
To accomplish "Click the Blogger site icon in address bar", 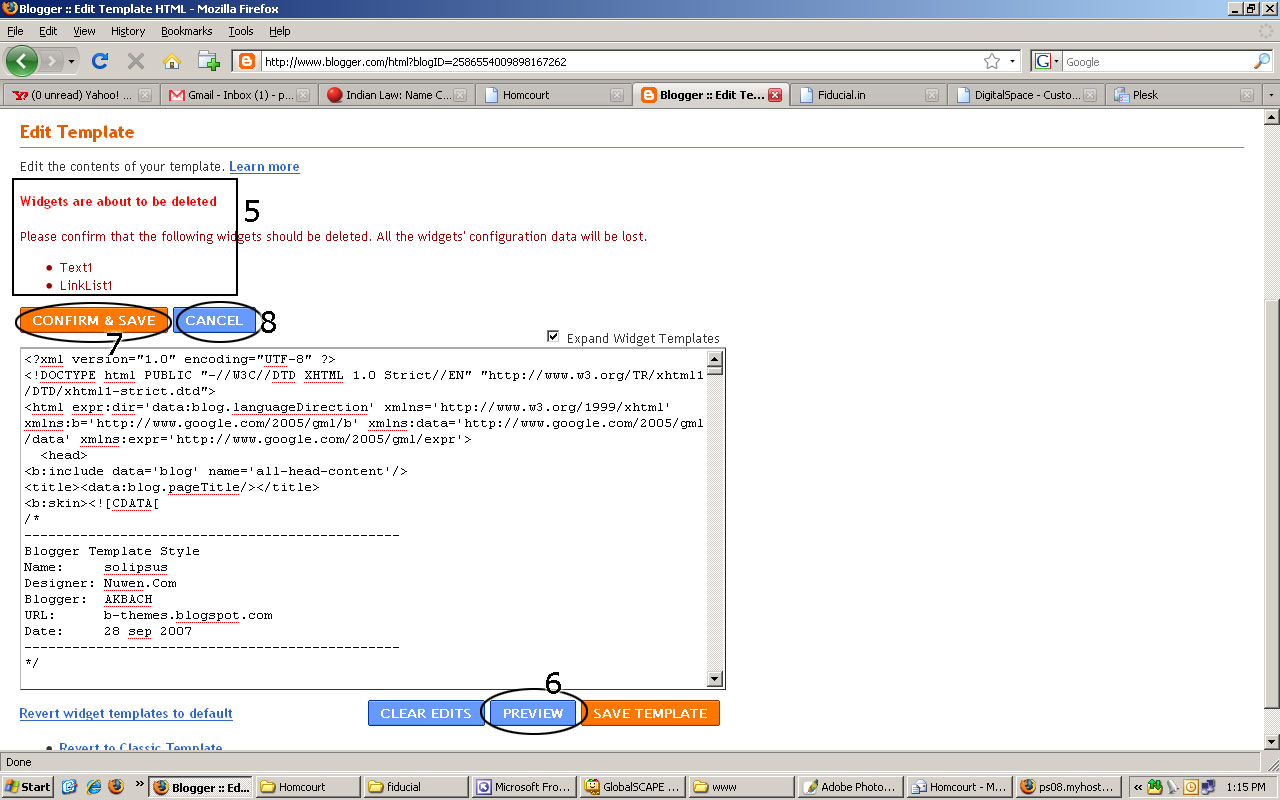I will pos(247,61).
